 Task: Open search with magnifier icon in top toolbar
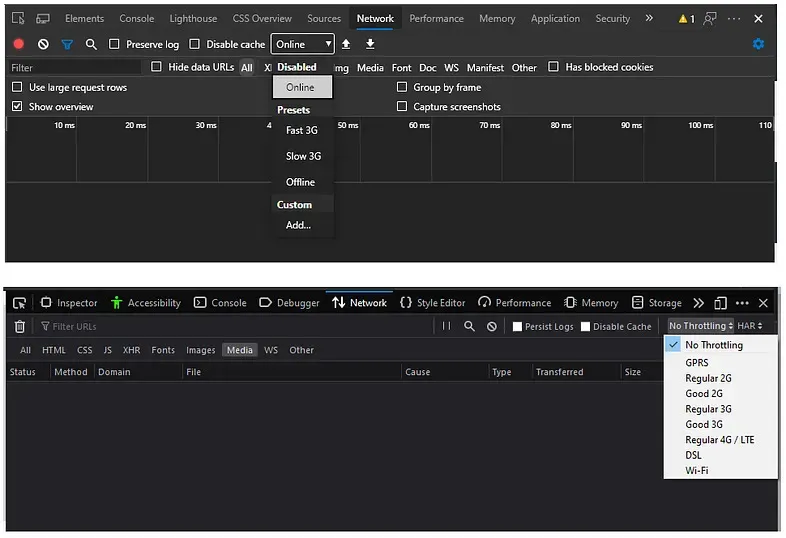coord(91,45)
